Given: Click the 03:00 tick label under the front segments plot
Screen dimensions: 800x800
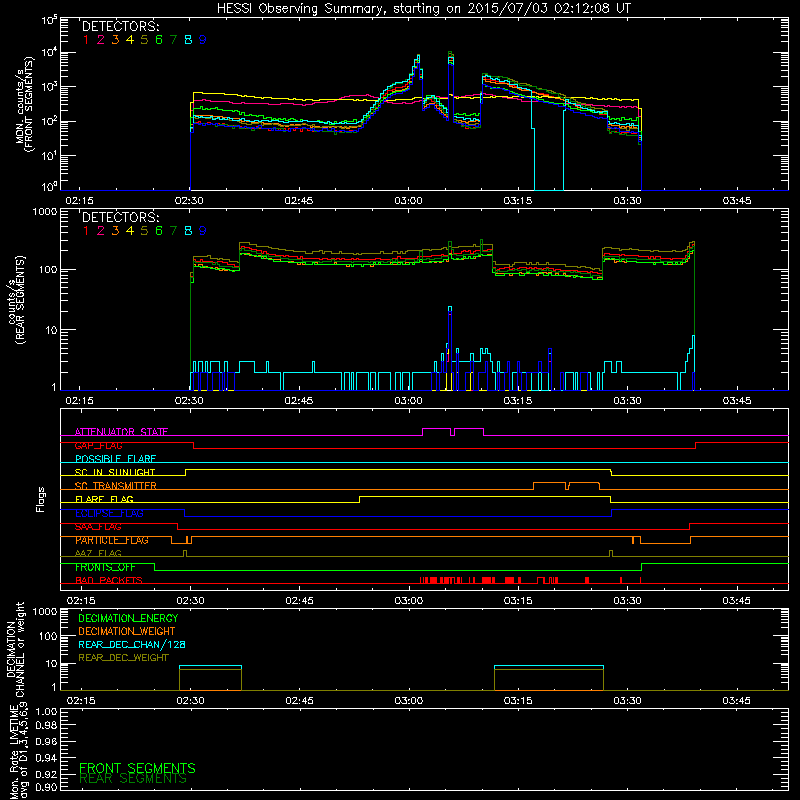Looking at the screenshot, I should point(408,201).
